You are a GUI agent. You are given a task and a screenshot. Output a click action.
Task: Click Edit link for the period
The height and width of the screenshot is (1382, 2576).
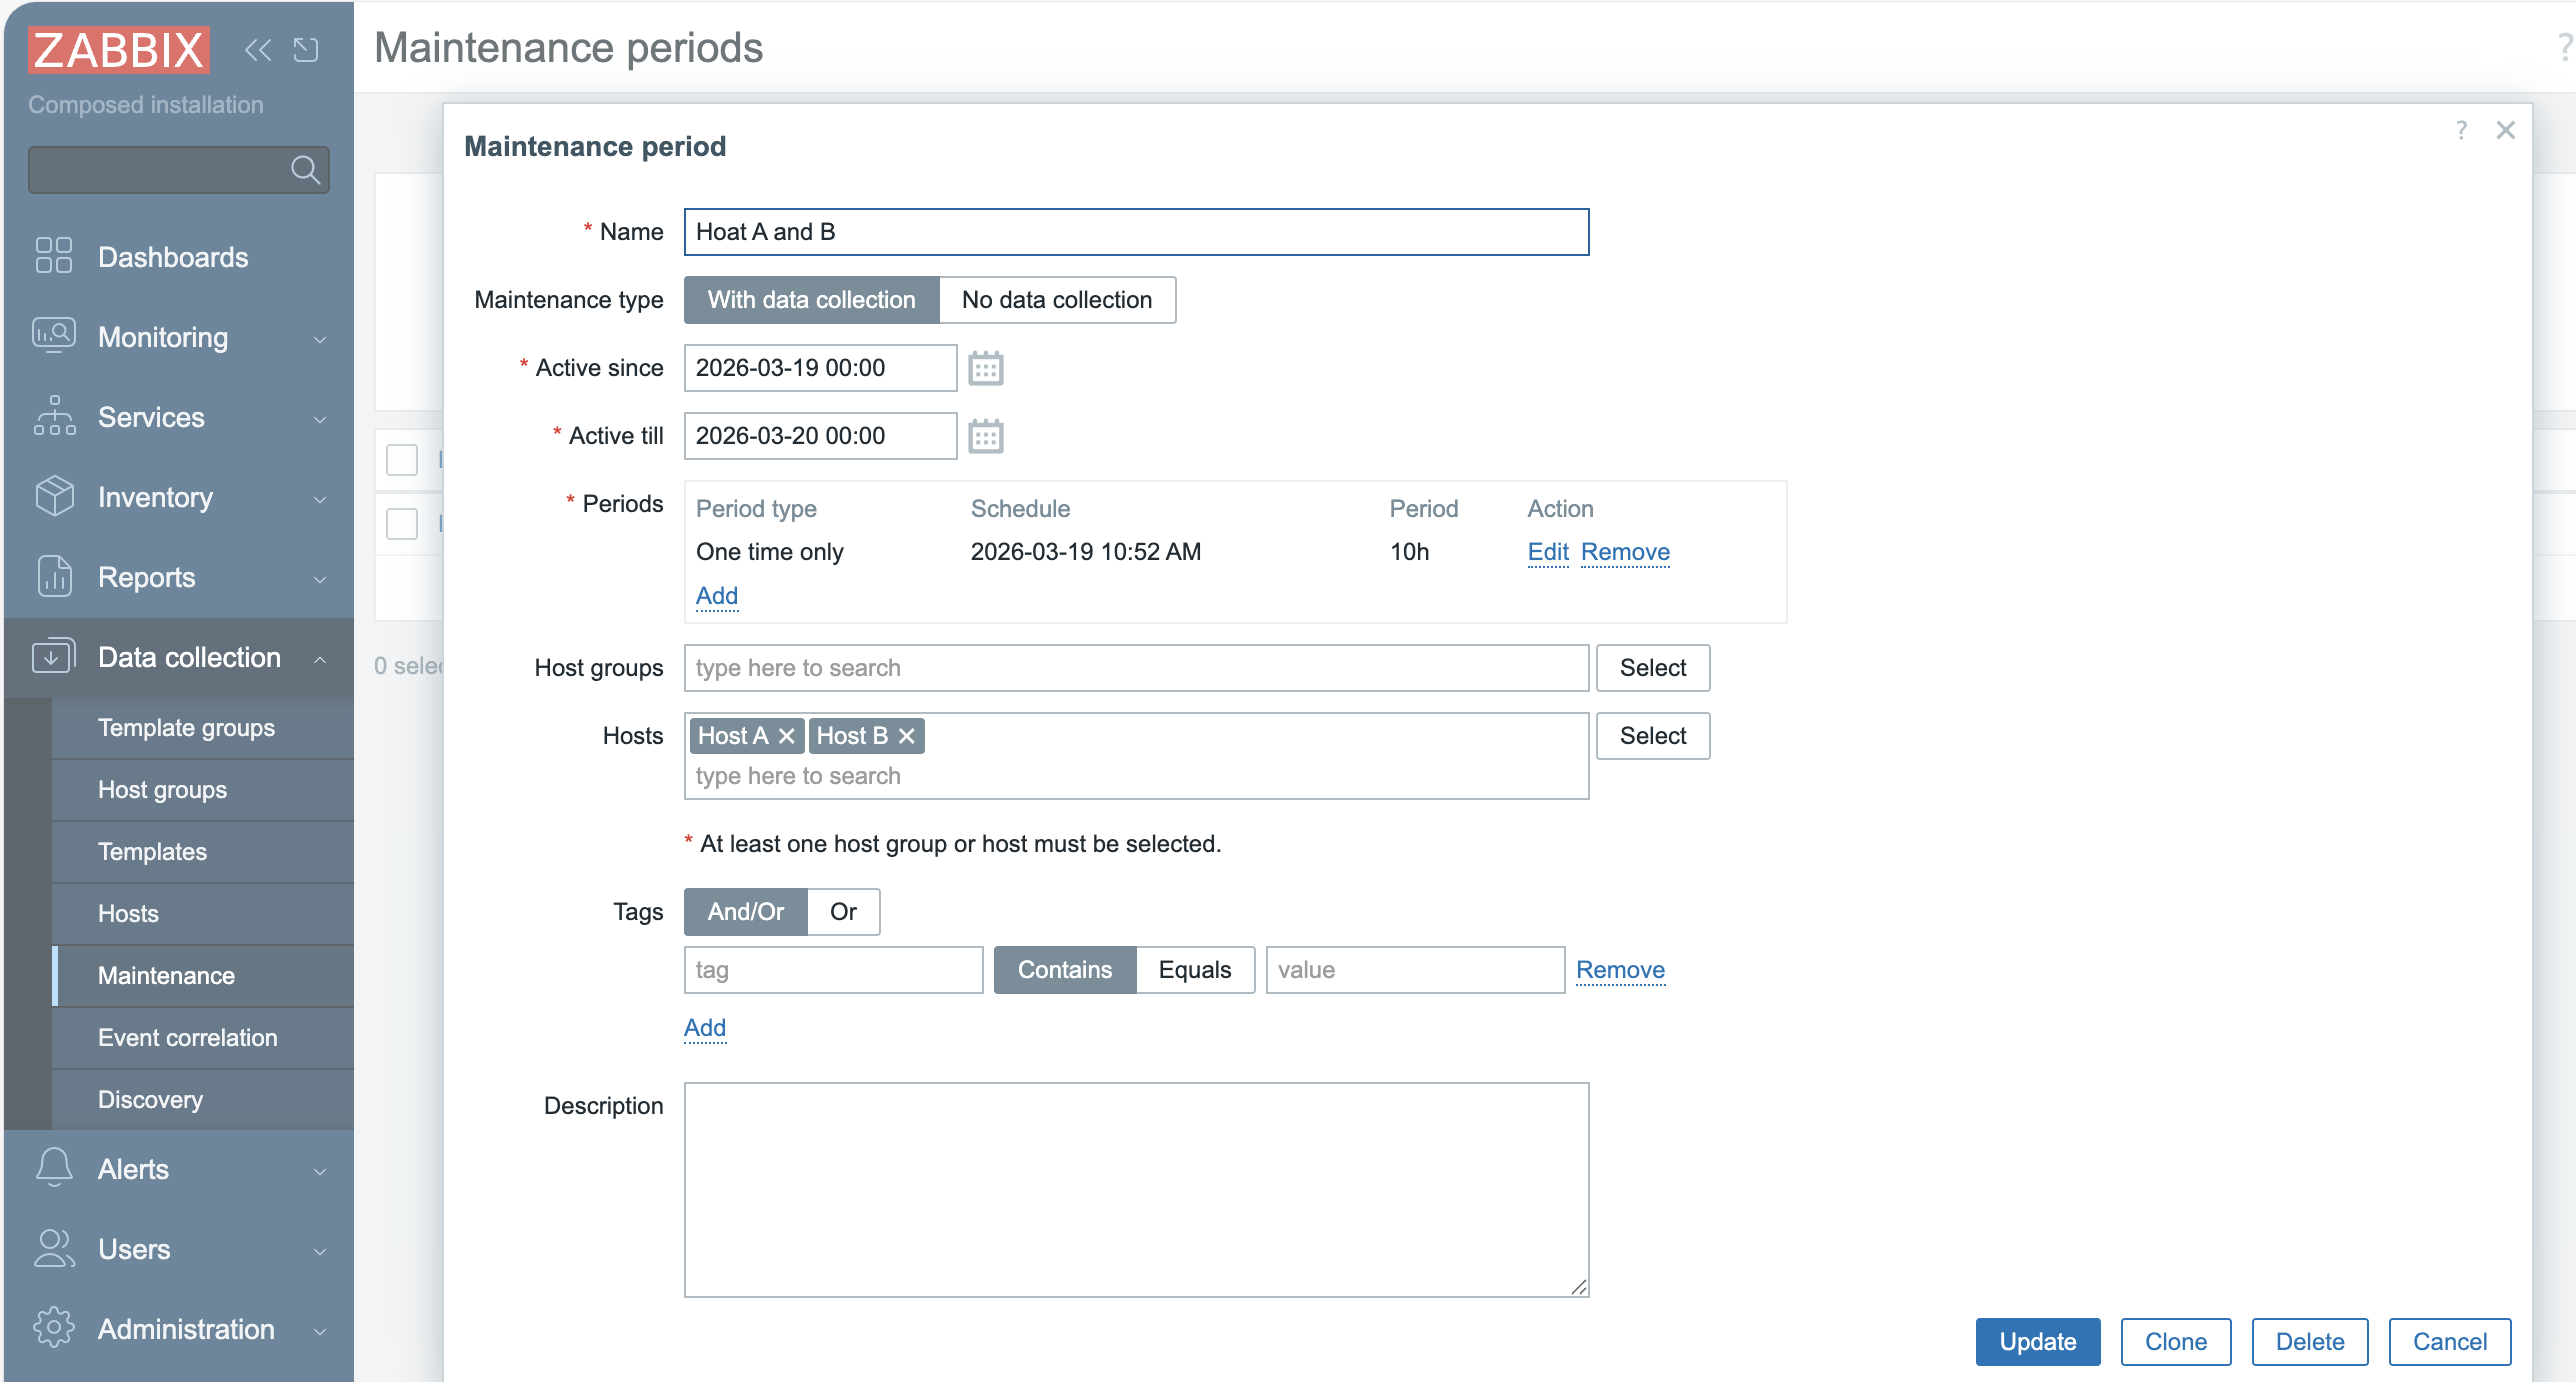1547,552
